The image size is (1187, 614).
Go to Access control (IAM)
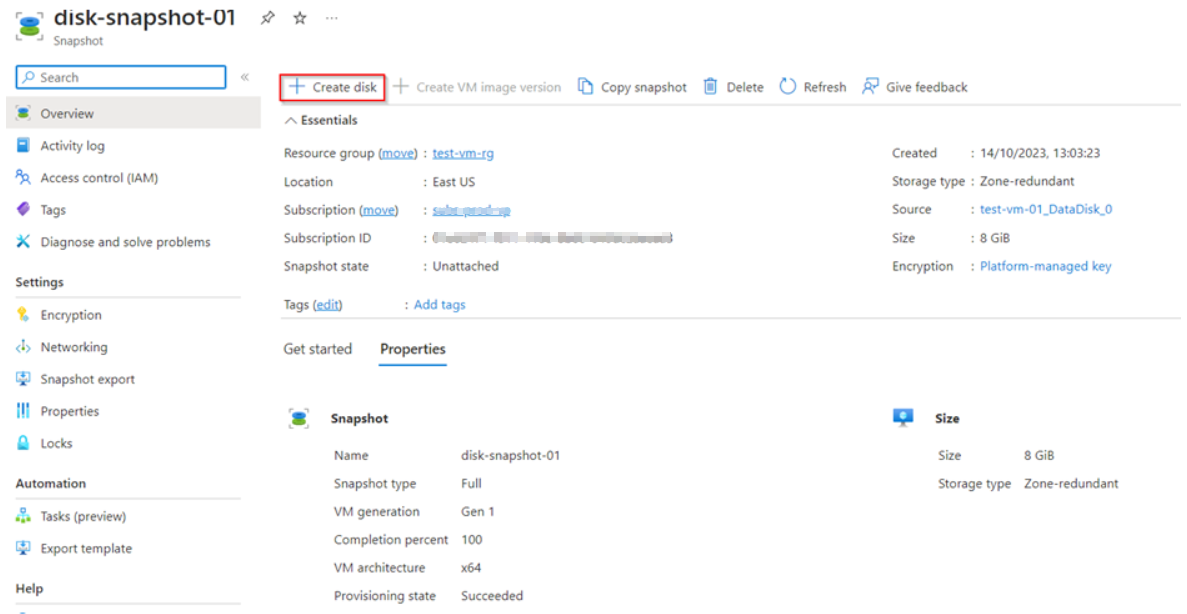pos(99,178)
